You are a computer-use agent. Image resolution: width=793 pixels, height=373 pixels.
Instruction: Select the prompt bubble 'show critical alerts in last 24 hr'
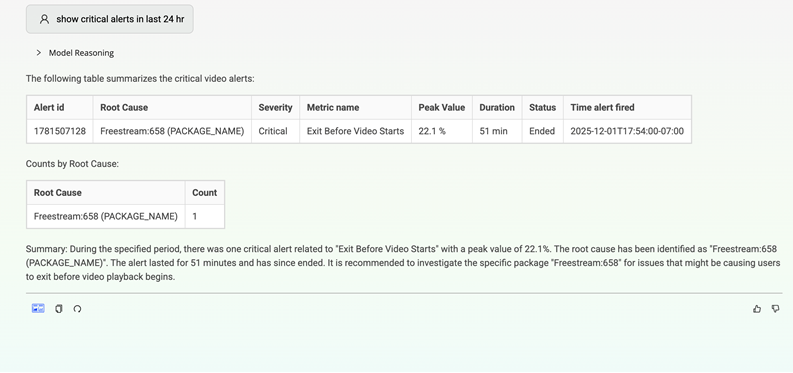click(x=110, y=19)
